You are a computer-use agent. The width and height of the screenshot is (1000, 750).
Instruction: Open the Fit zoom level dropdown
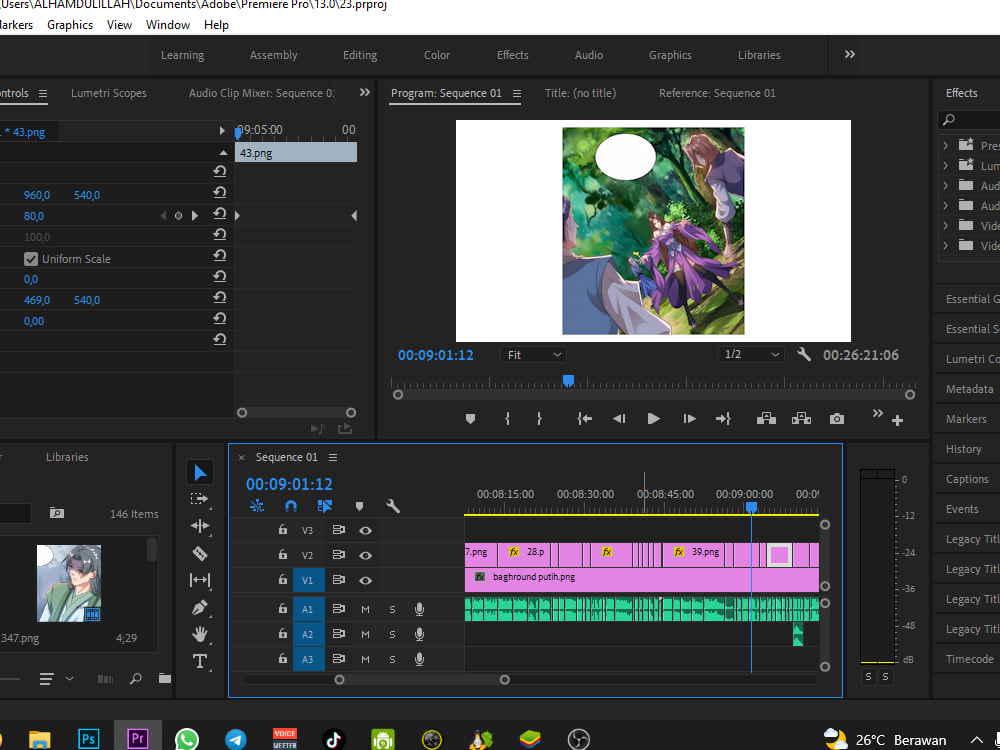click(534, 355)
